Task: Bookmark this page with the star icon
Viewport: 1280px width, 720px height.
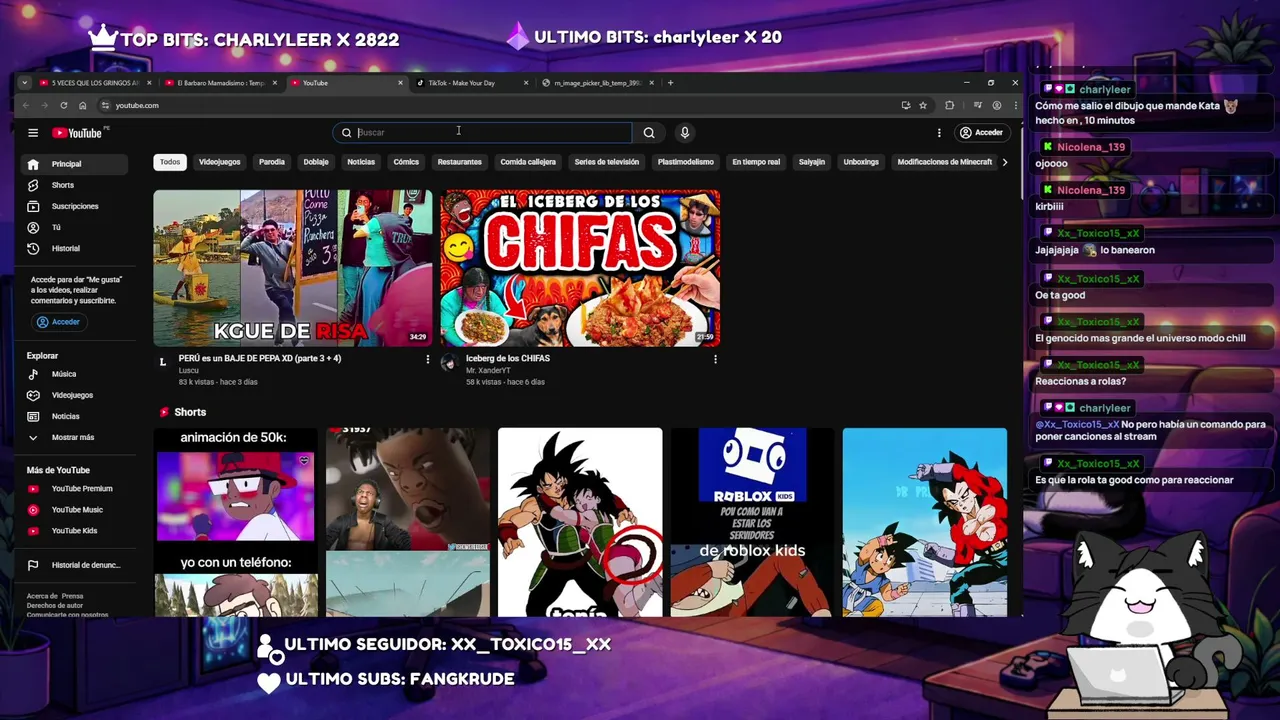Action: (x=923, y=105)
